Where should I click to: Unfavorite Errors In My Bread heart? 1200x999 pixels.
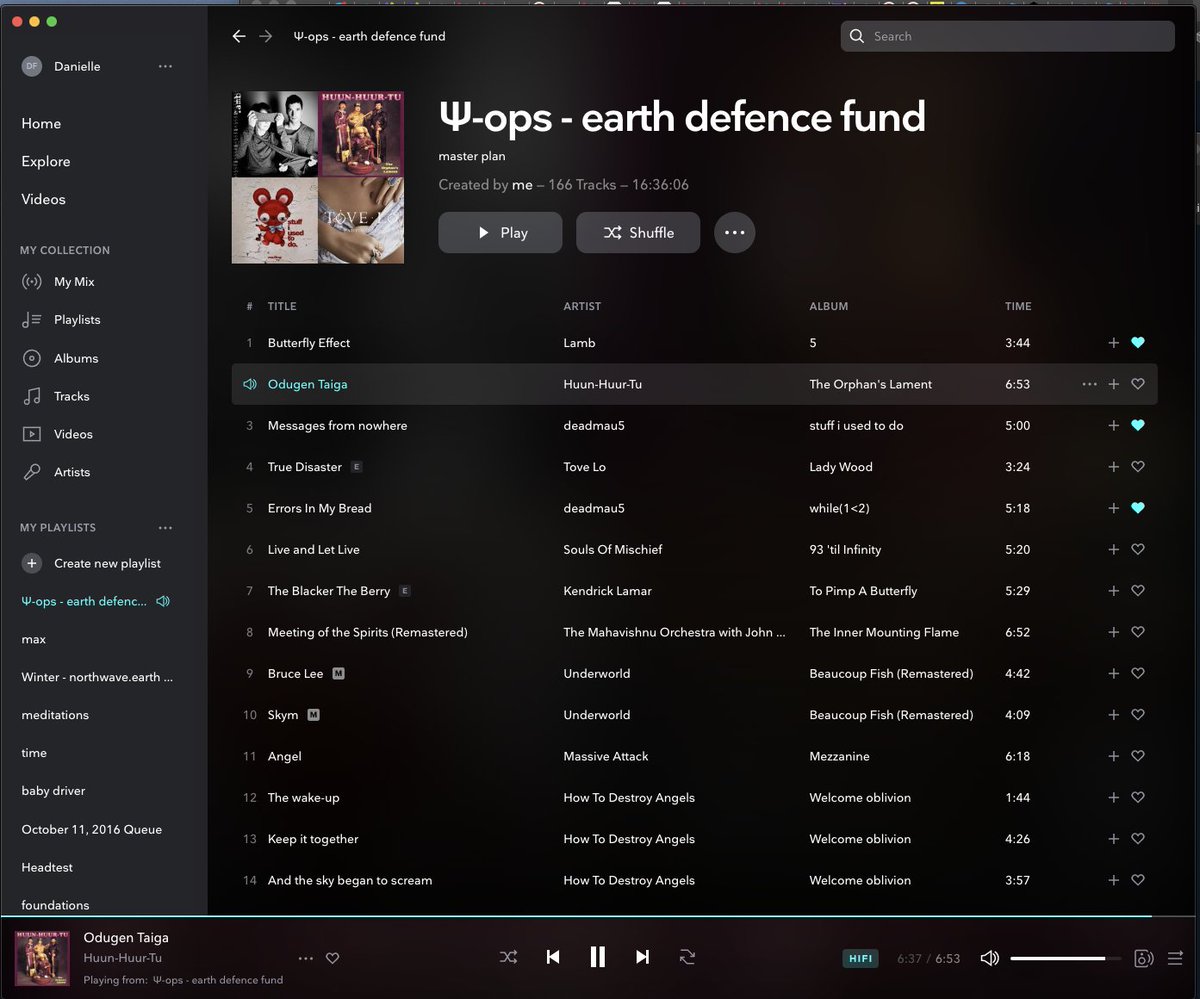click(1137, 508)
